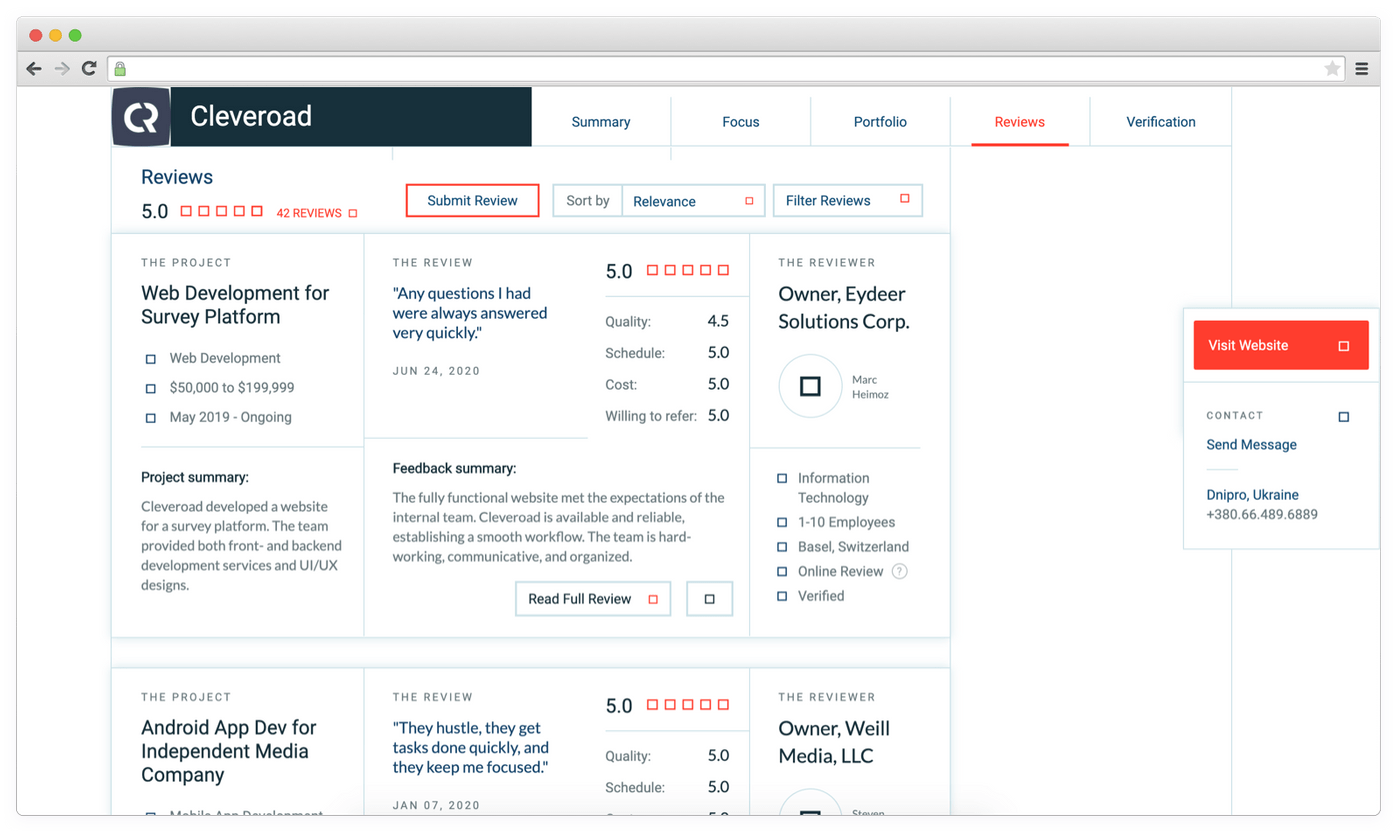Switch to the Portfolio tab
1400x831 pixels.
(x=880, y=122)
